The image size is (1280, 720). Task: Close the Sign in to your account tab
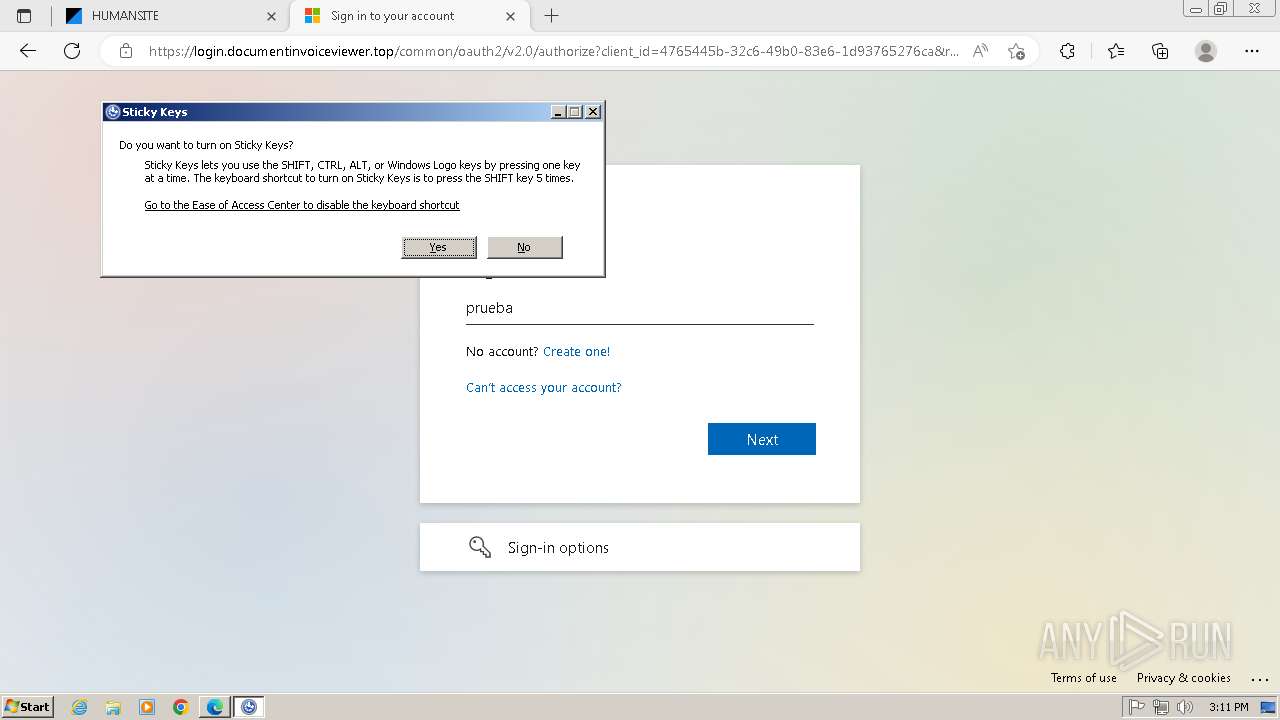[510, 16]
